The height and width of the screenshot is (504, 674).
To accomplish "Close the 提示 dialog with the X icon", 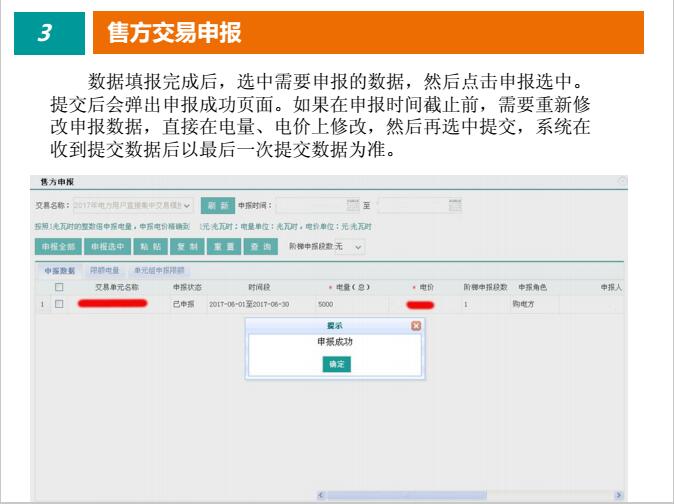I will coord(416,326).
